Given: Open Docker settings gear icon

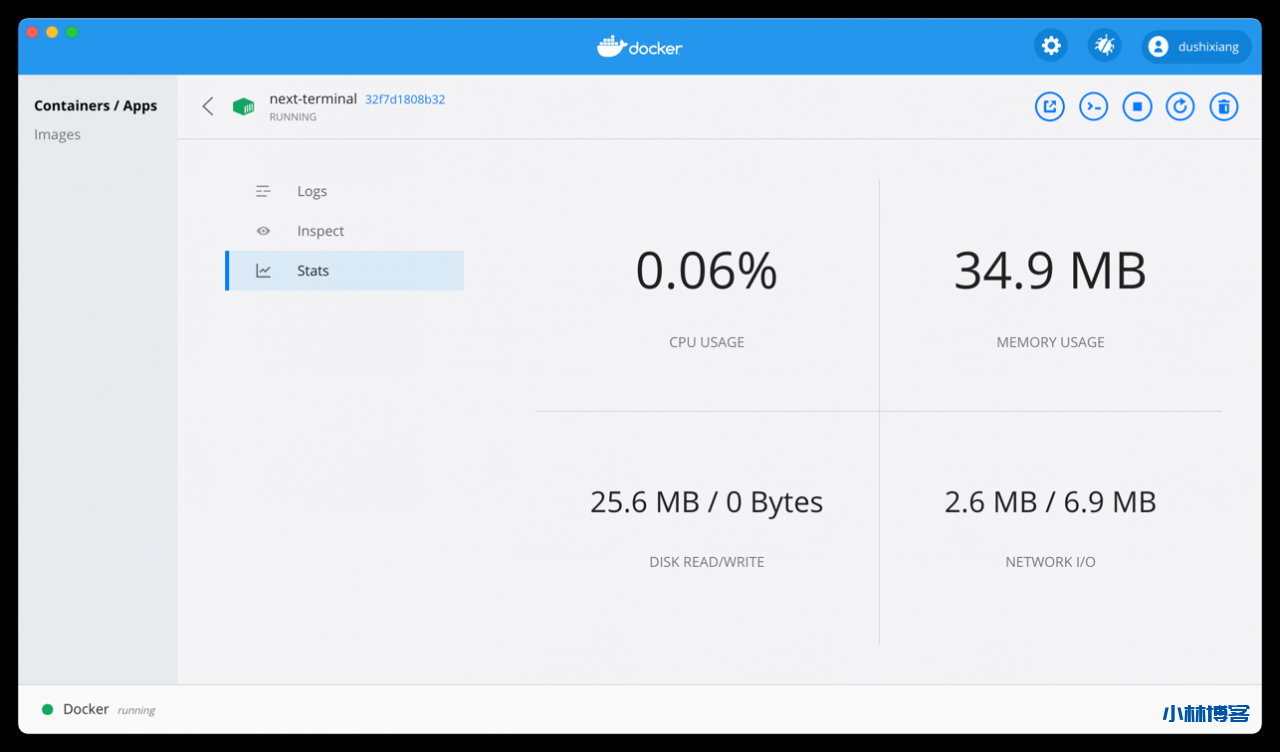Looking at the screenshot, I should [1050, 46].
